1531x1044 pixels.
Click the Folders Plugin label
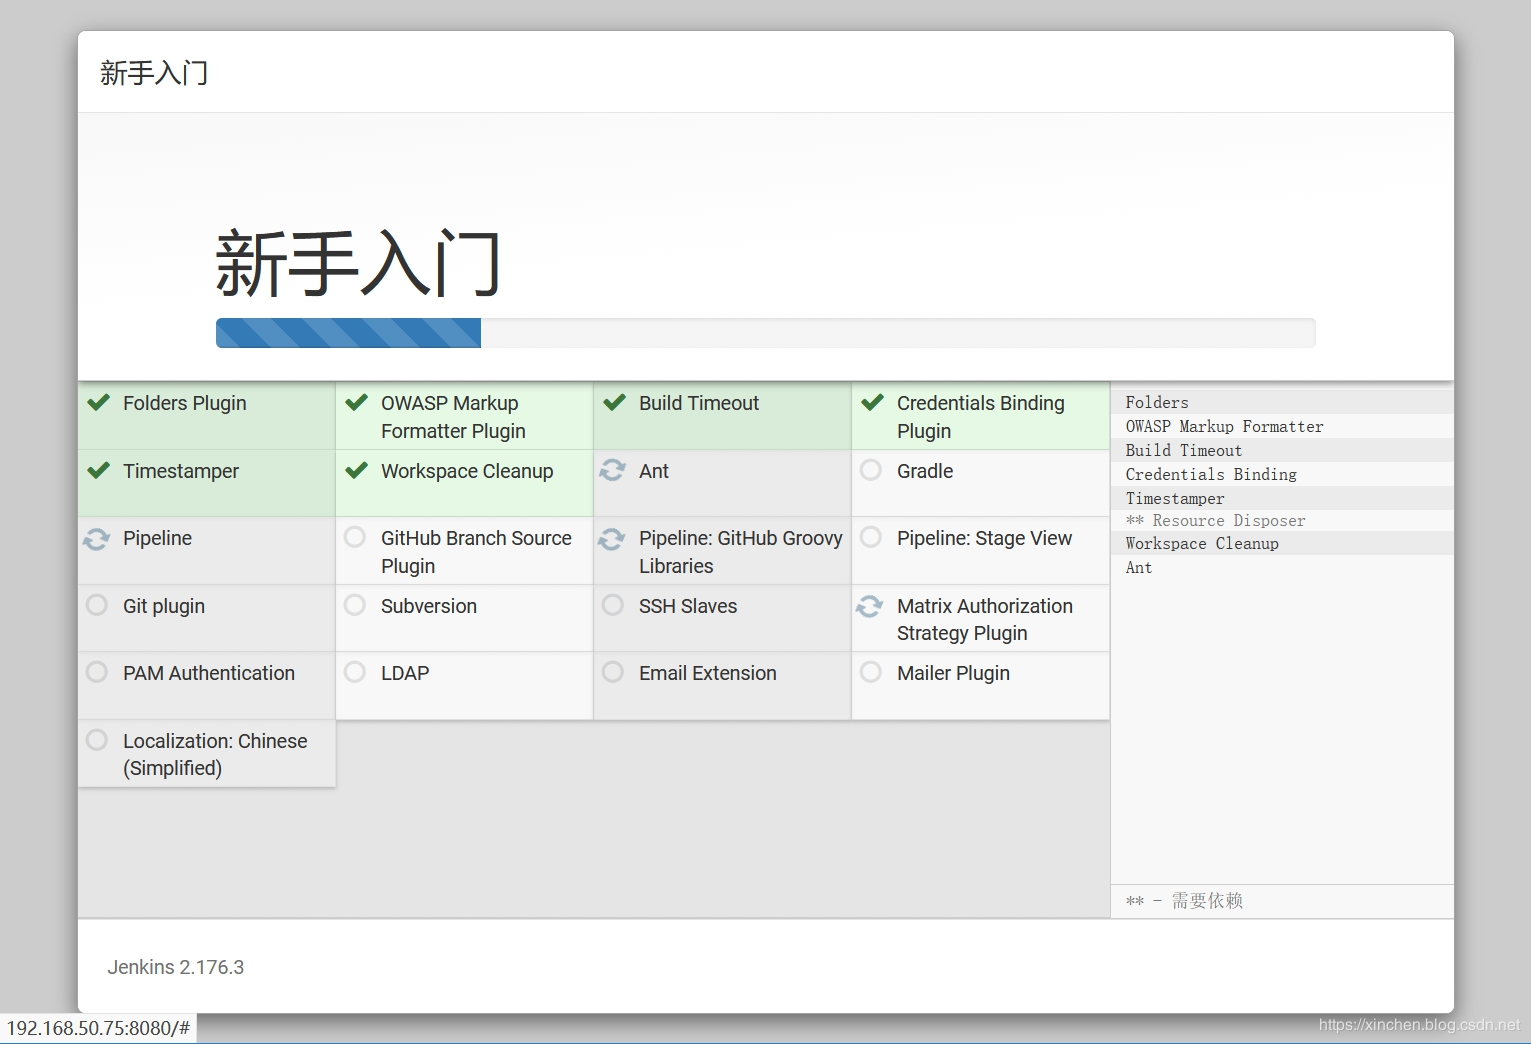click(185, 403)
